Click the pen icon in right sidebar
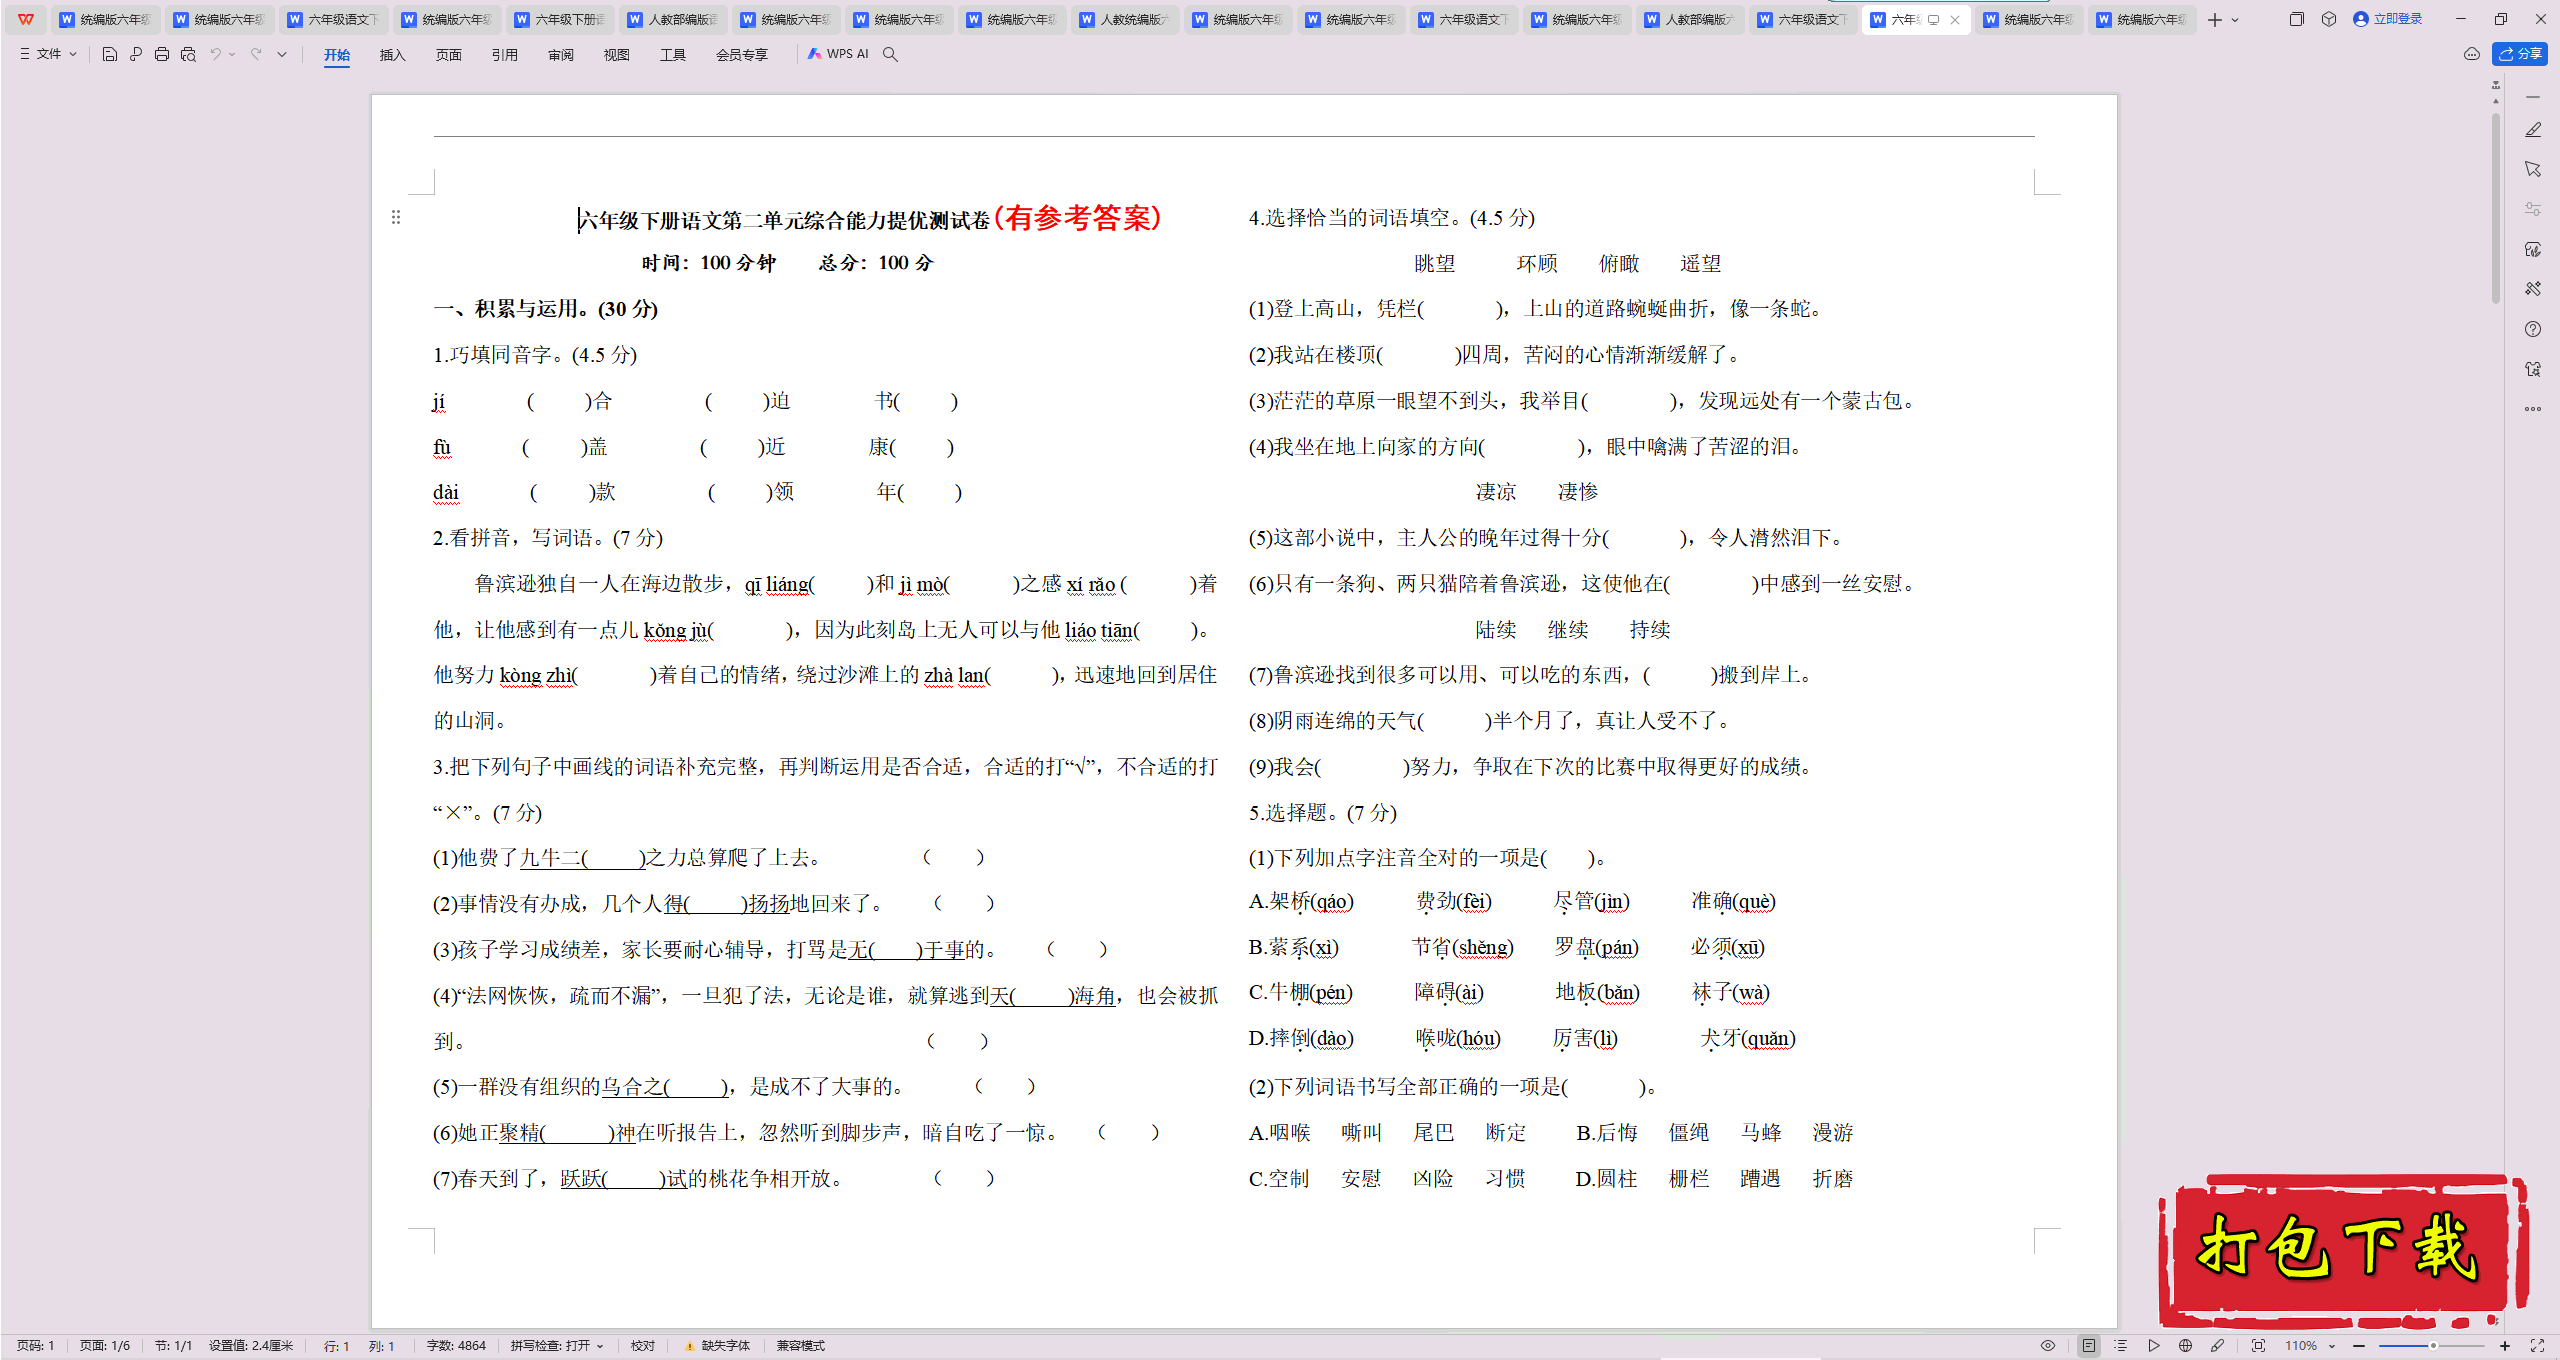 tap(2533, 130)
